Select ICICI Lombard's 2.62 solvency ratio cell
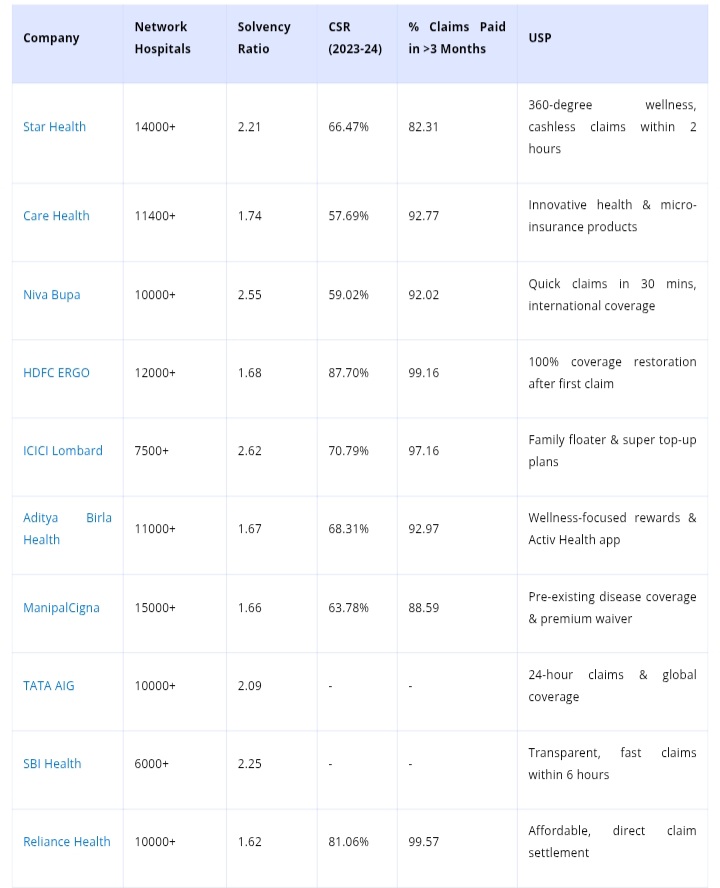 pos(250,451)
